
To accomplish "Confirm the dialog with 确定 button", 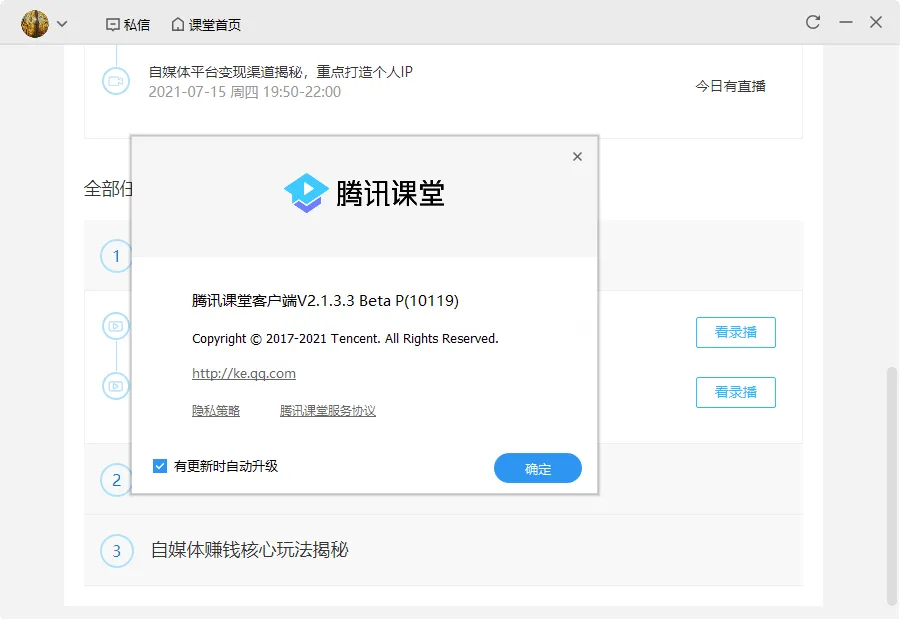I will pos(538,468).
